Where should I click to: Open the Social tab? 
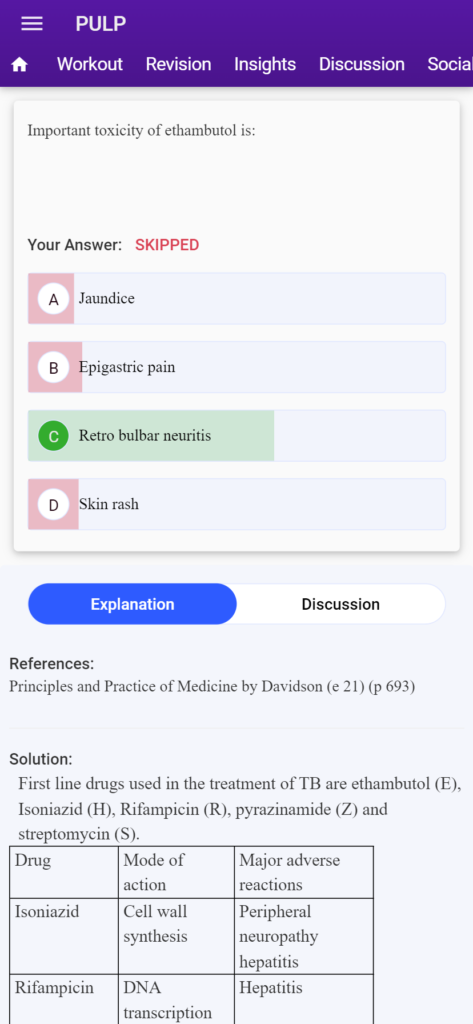coord(449,64)
